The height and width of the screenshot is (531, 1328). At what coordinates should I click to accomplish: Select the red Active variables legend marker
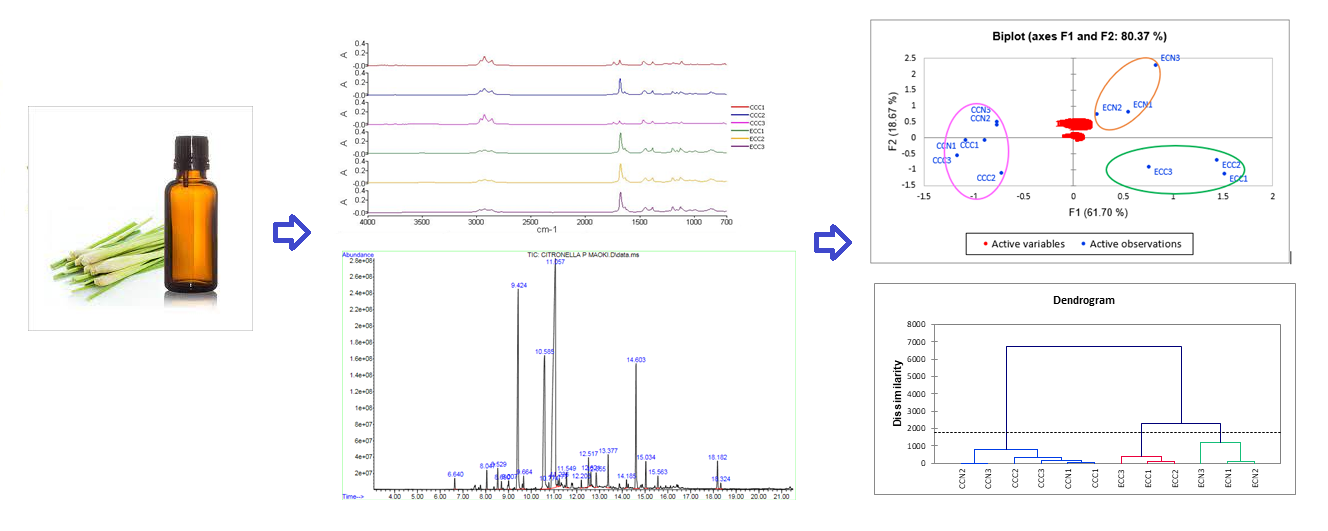coord(983,244)
